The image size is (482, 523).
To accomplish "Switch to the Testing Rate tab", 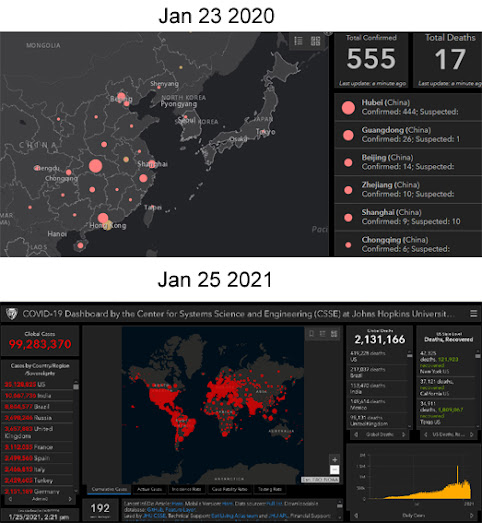I will (x=270, y=489).
